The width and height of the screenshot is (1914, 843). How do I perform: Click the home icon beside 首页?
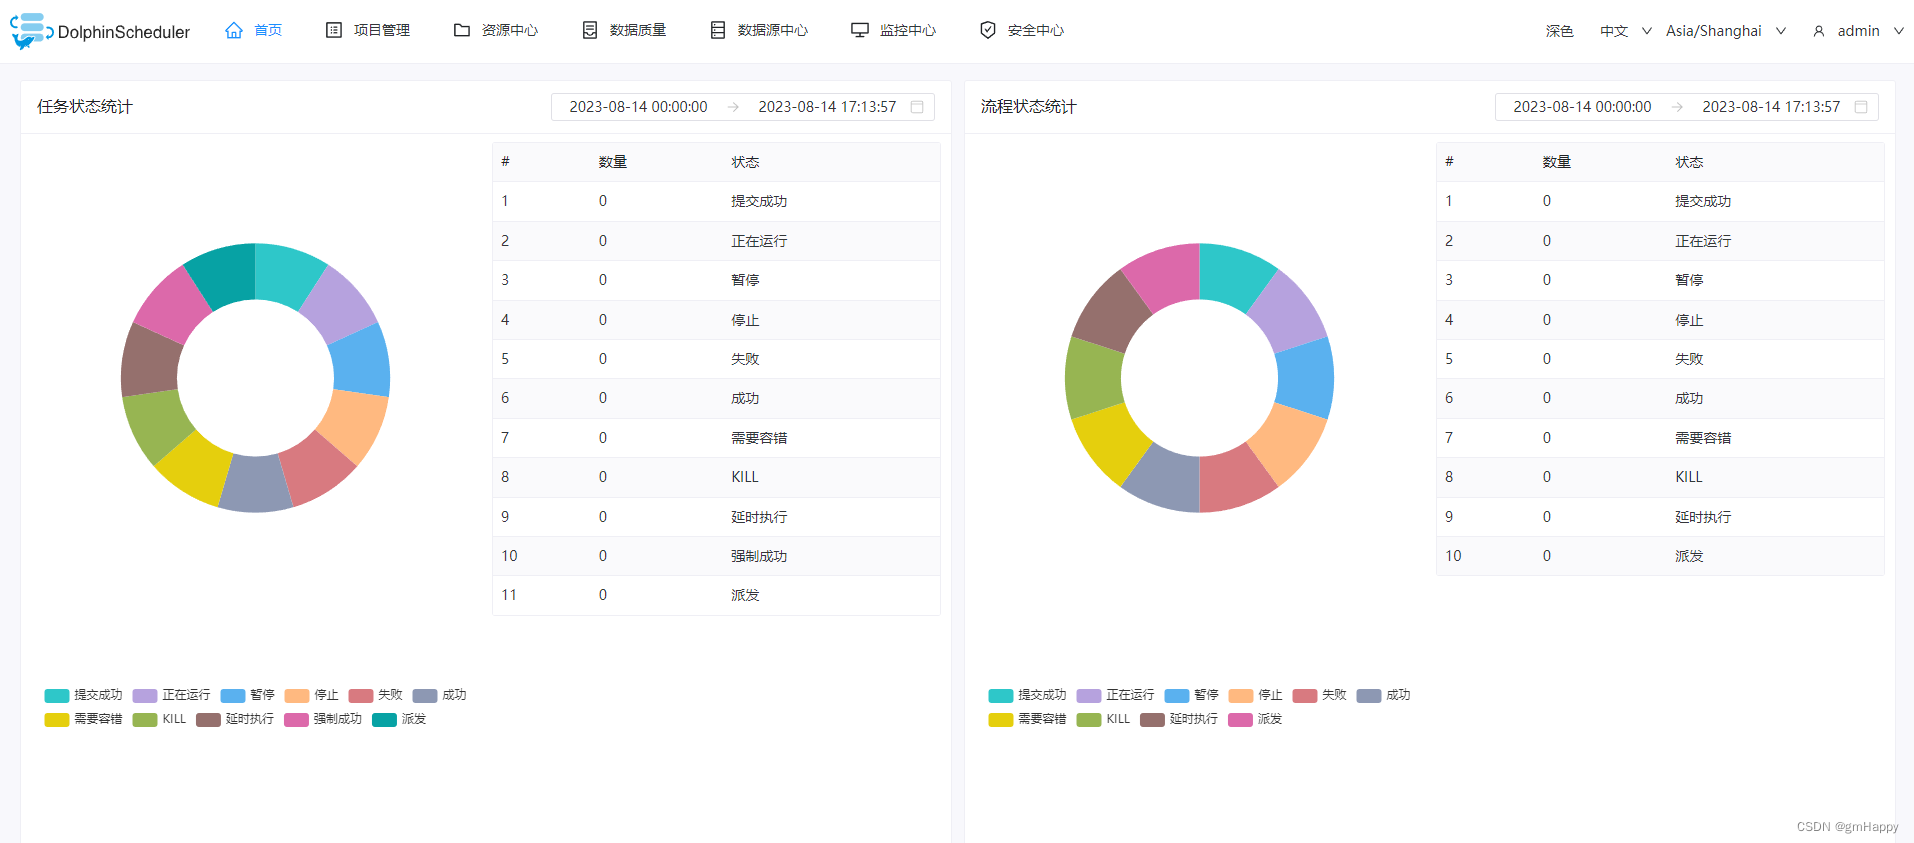coord(234,30)
